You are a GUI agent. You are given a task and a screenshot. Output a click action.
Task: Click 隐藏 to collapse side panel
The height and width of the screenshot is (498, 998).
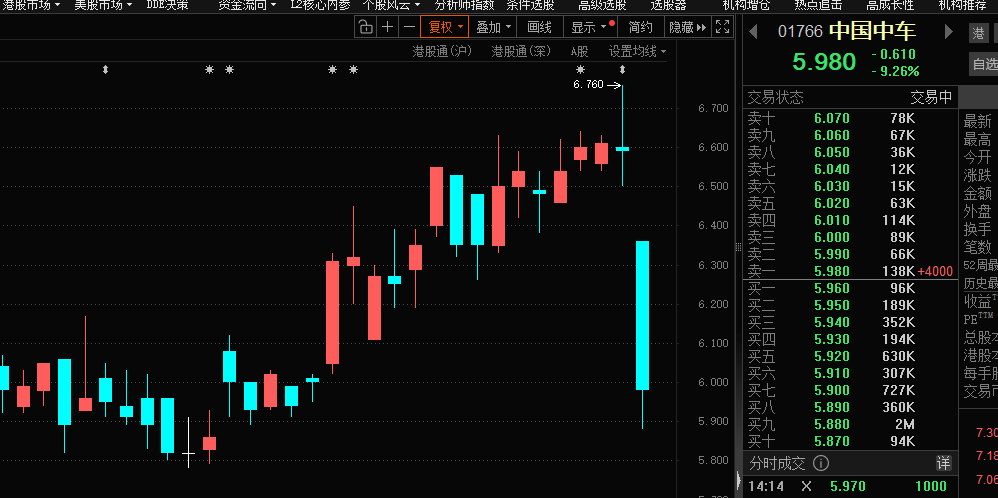[x=686, y=27]
